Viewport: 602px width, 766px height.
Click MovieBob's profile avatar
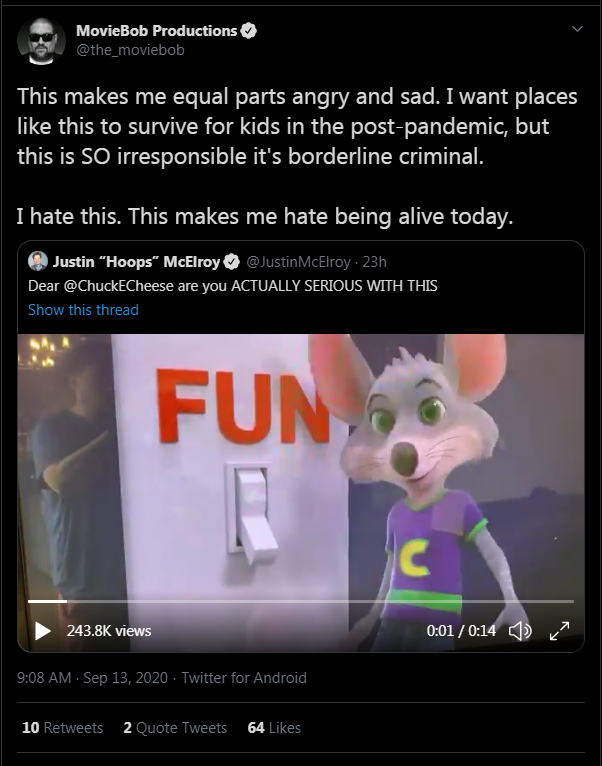[x=41, y=41]
